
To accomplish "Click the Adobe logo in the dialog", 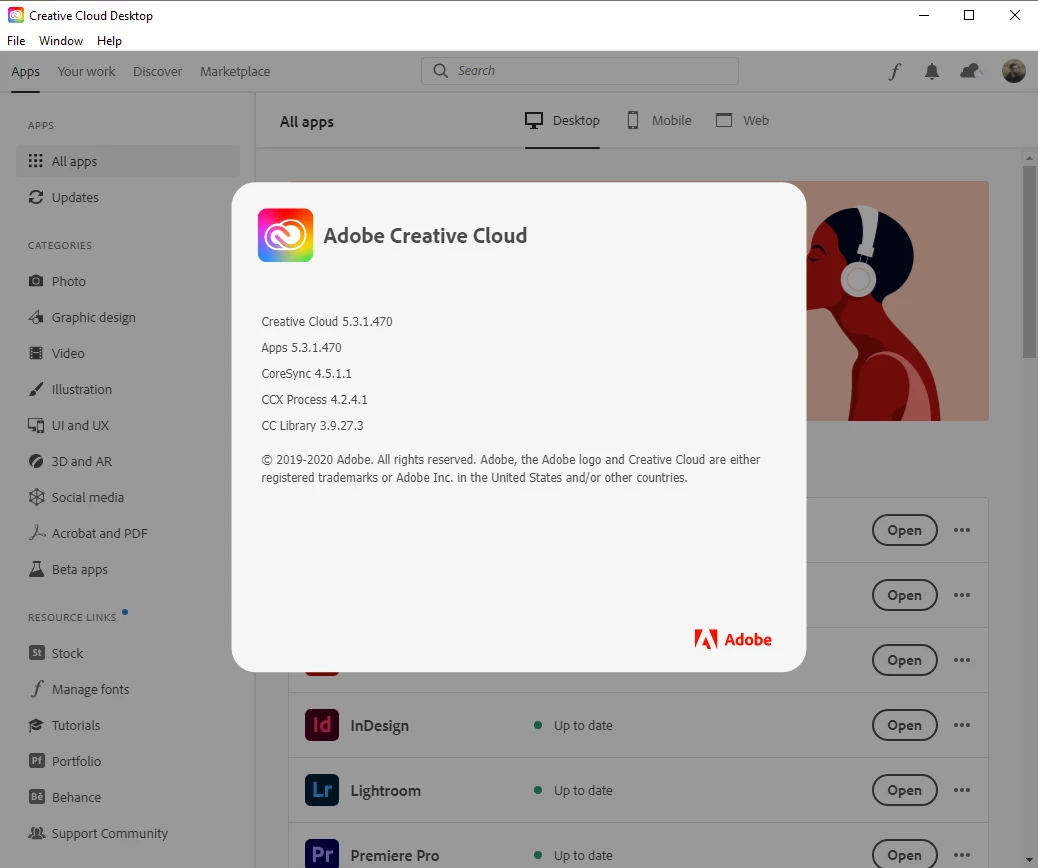I will pos(733,639).
